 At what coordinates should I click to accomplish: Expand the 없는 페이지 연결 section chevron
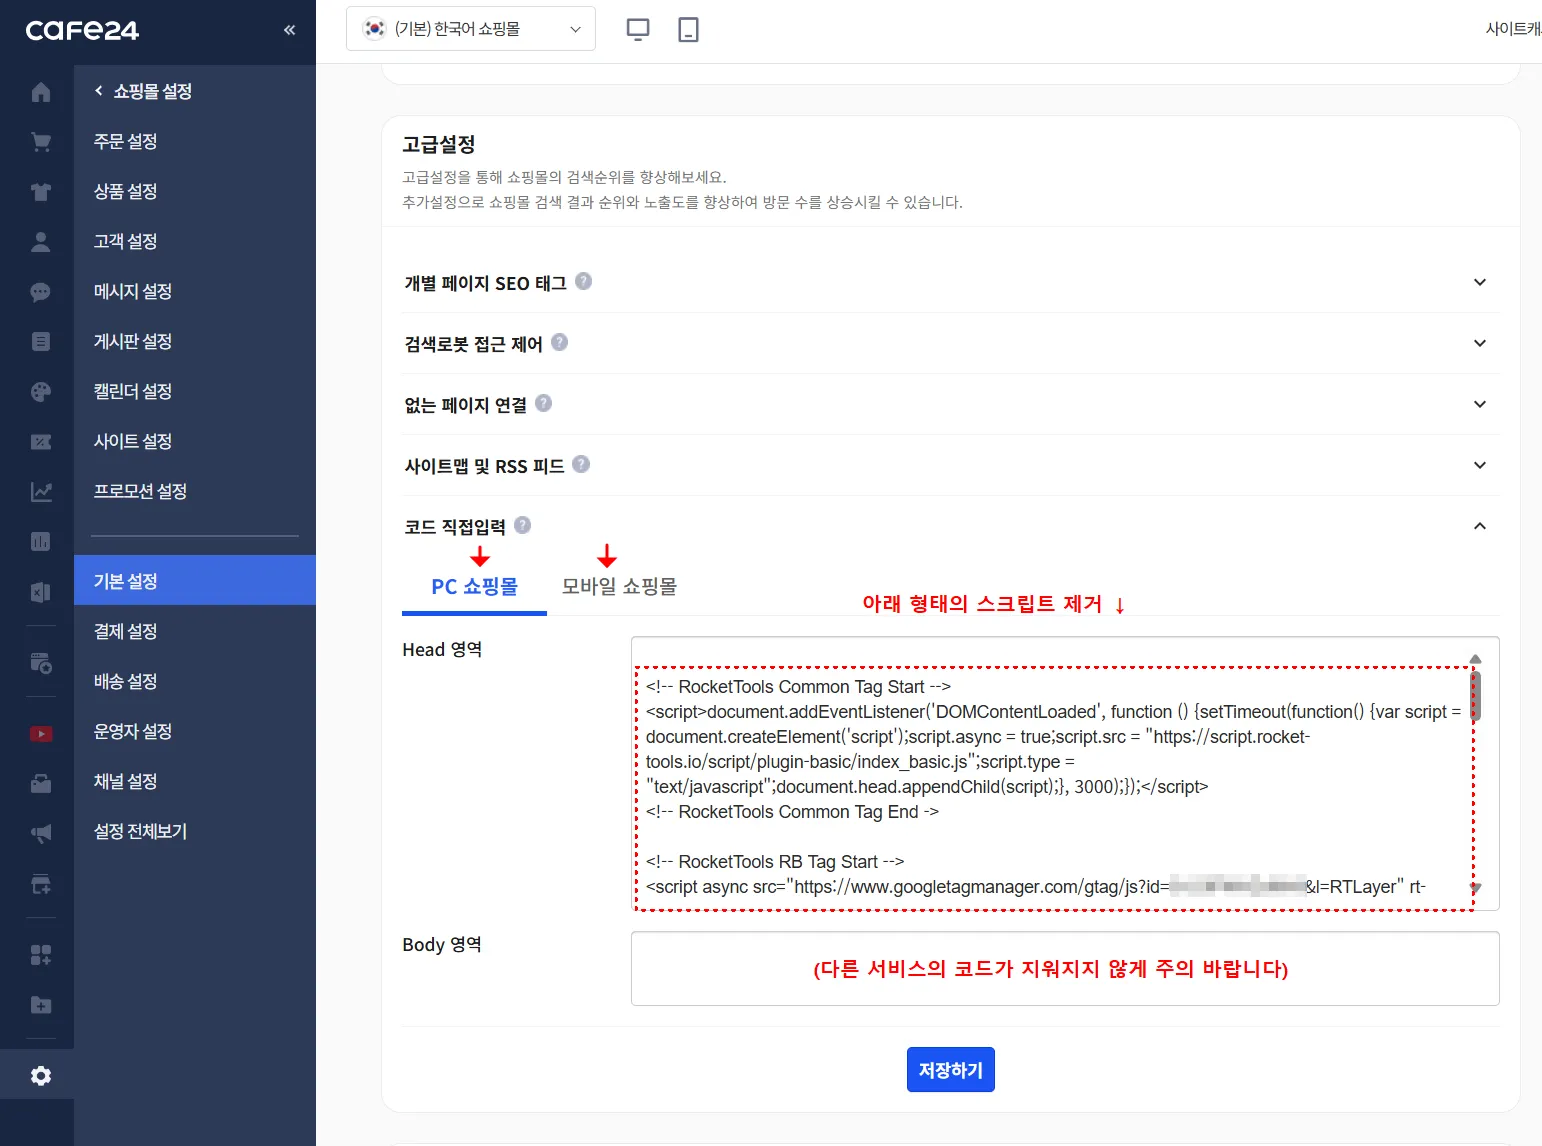point(1480,404)
